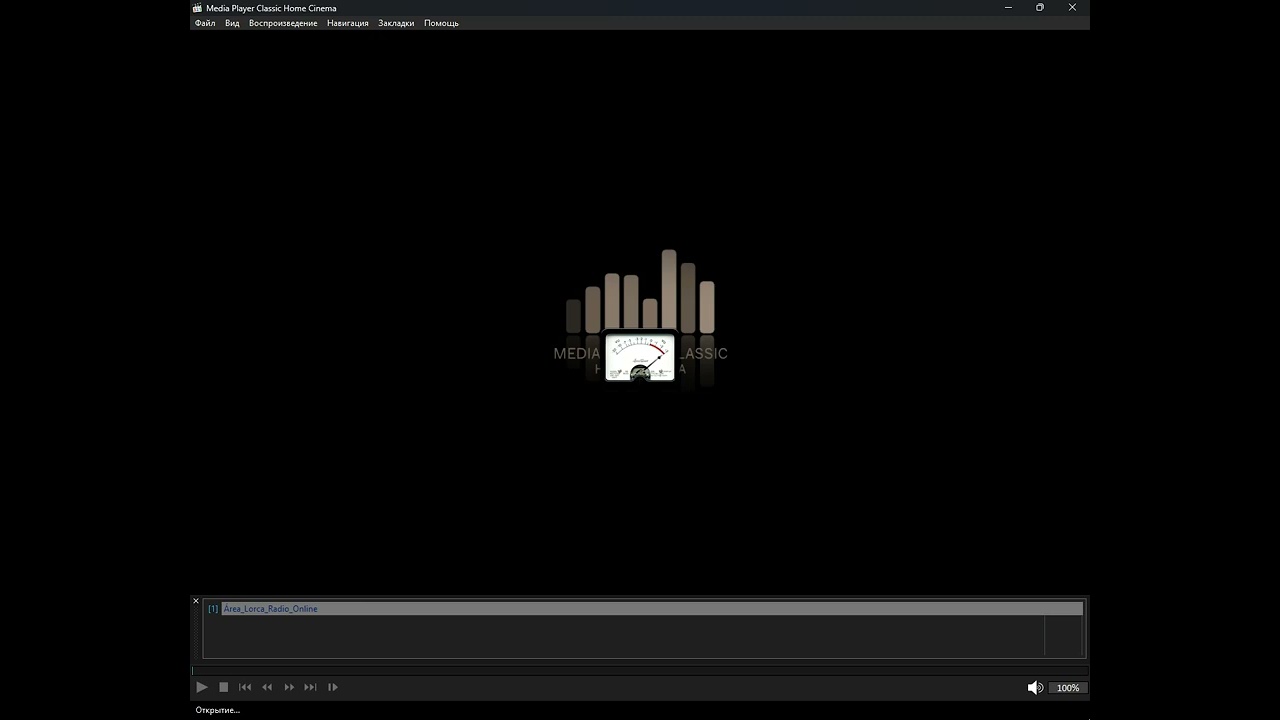Open the Помощь menu
Viewport: 1280px width, 720px height.
[441, 23]
